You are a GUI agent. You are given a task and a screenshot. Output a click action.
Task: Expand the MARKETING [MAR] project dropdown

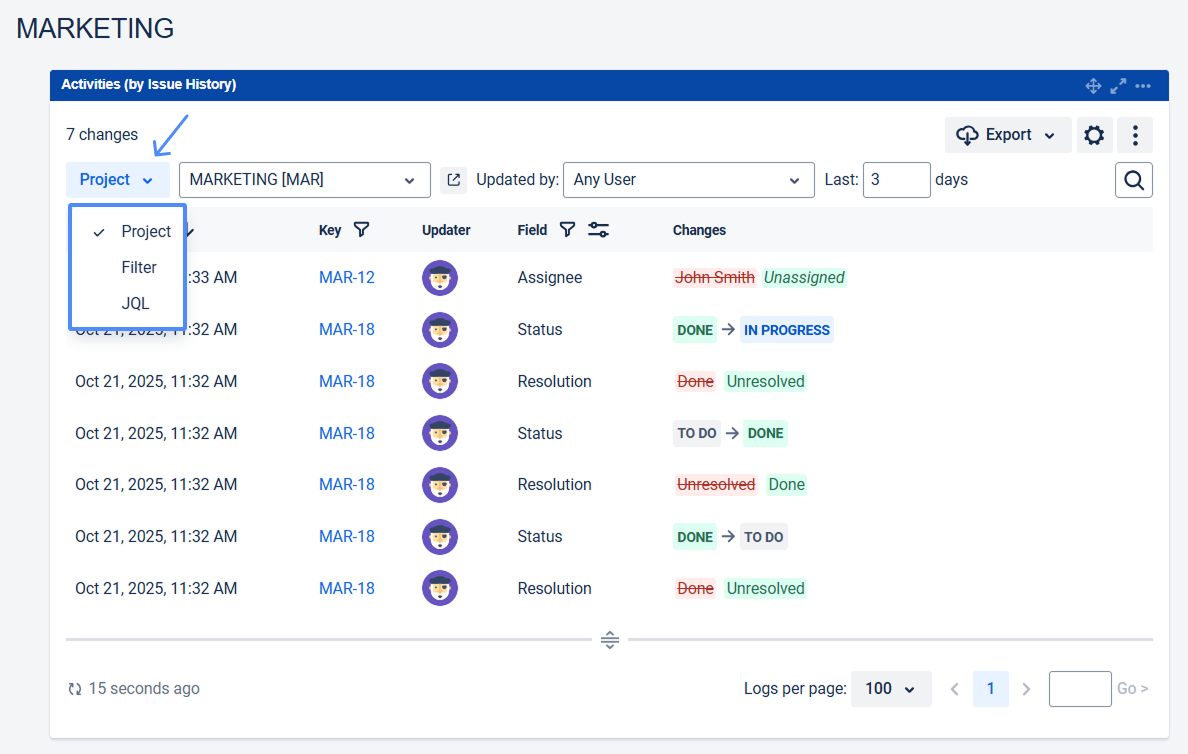point(304,180)
